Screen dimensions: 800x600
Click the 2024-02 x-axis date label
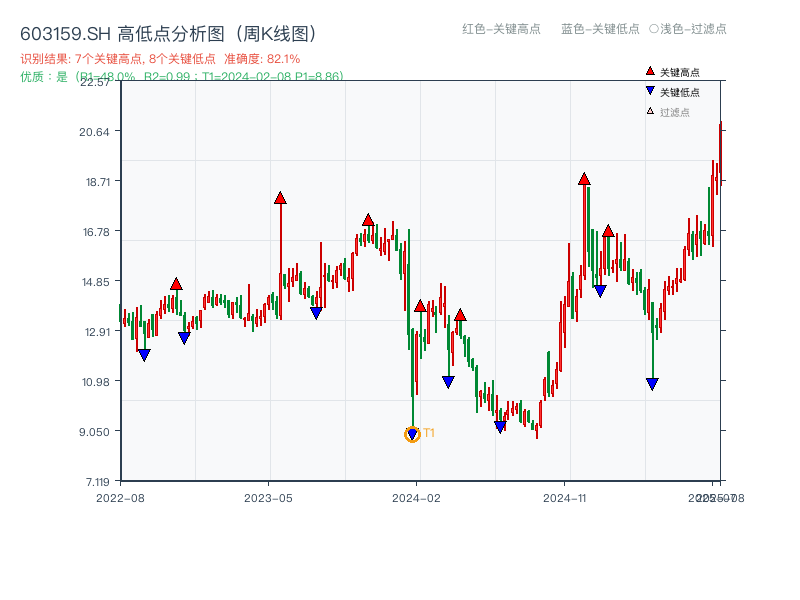(x=416, y=498)
